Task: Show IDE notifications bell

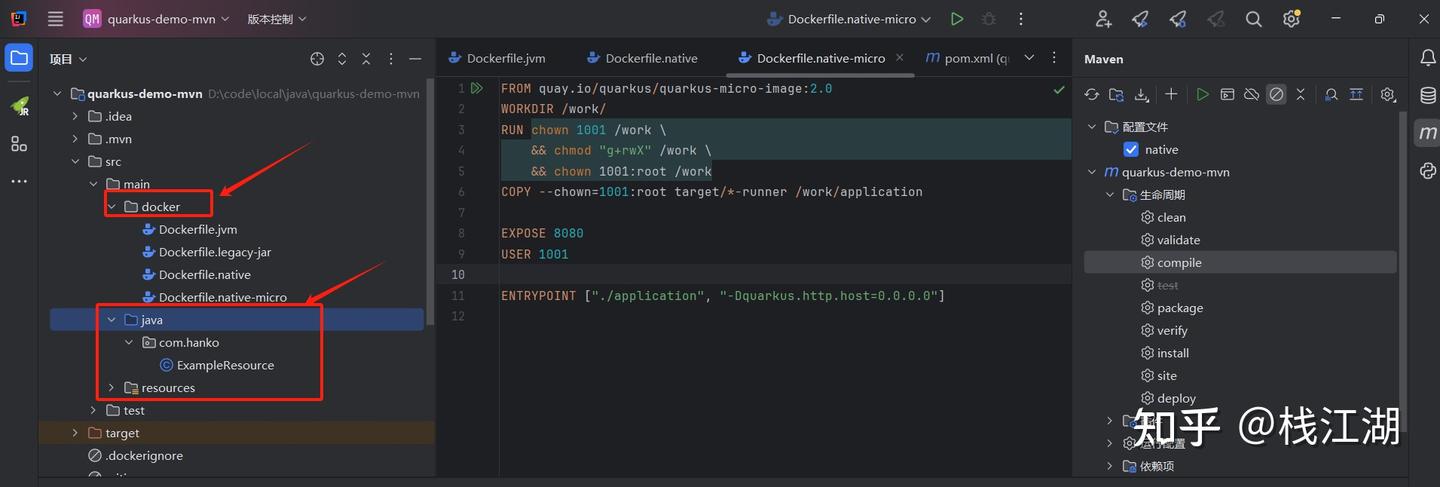Action: tap(1428, 58)
